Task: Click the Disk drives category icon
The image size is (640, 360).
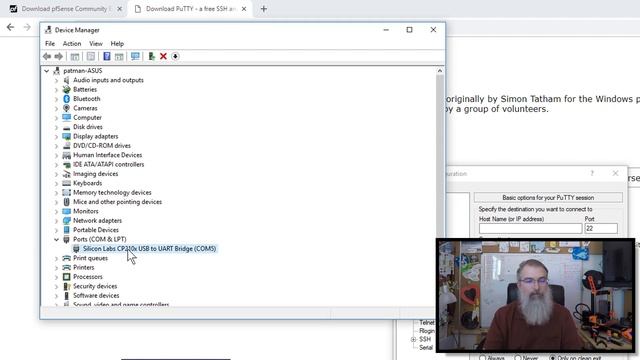Action: (67, 127)
